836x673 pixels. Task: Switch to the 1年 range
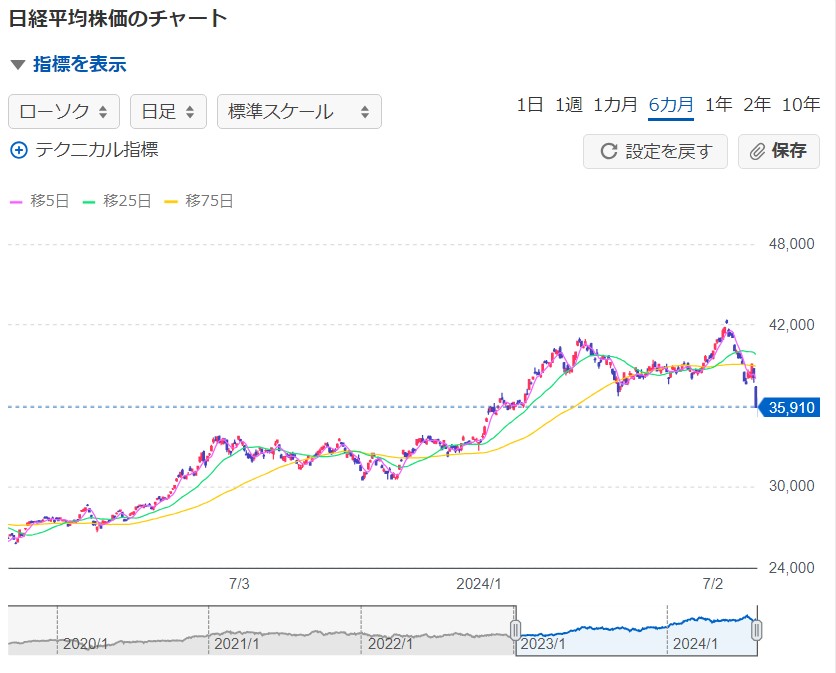pos(718,105)
